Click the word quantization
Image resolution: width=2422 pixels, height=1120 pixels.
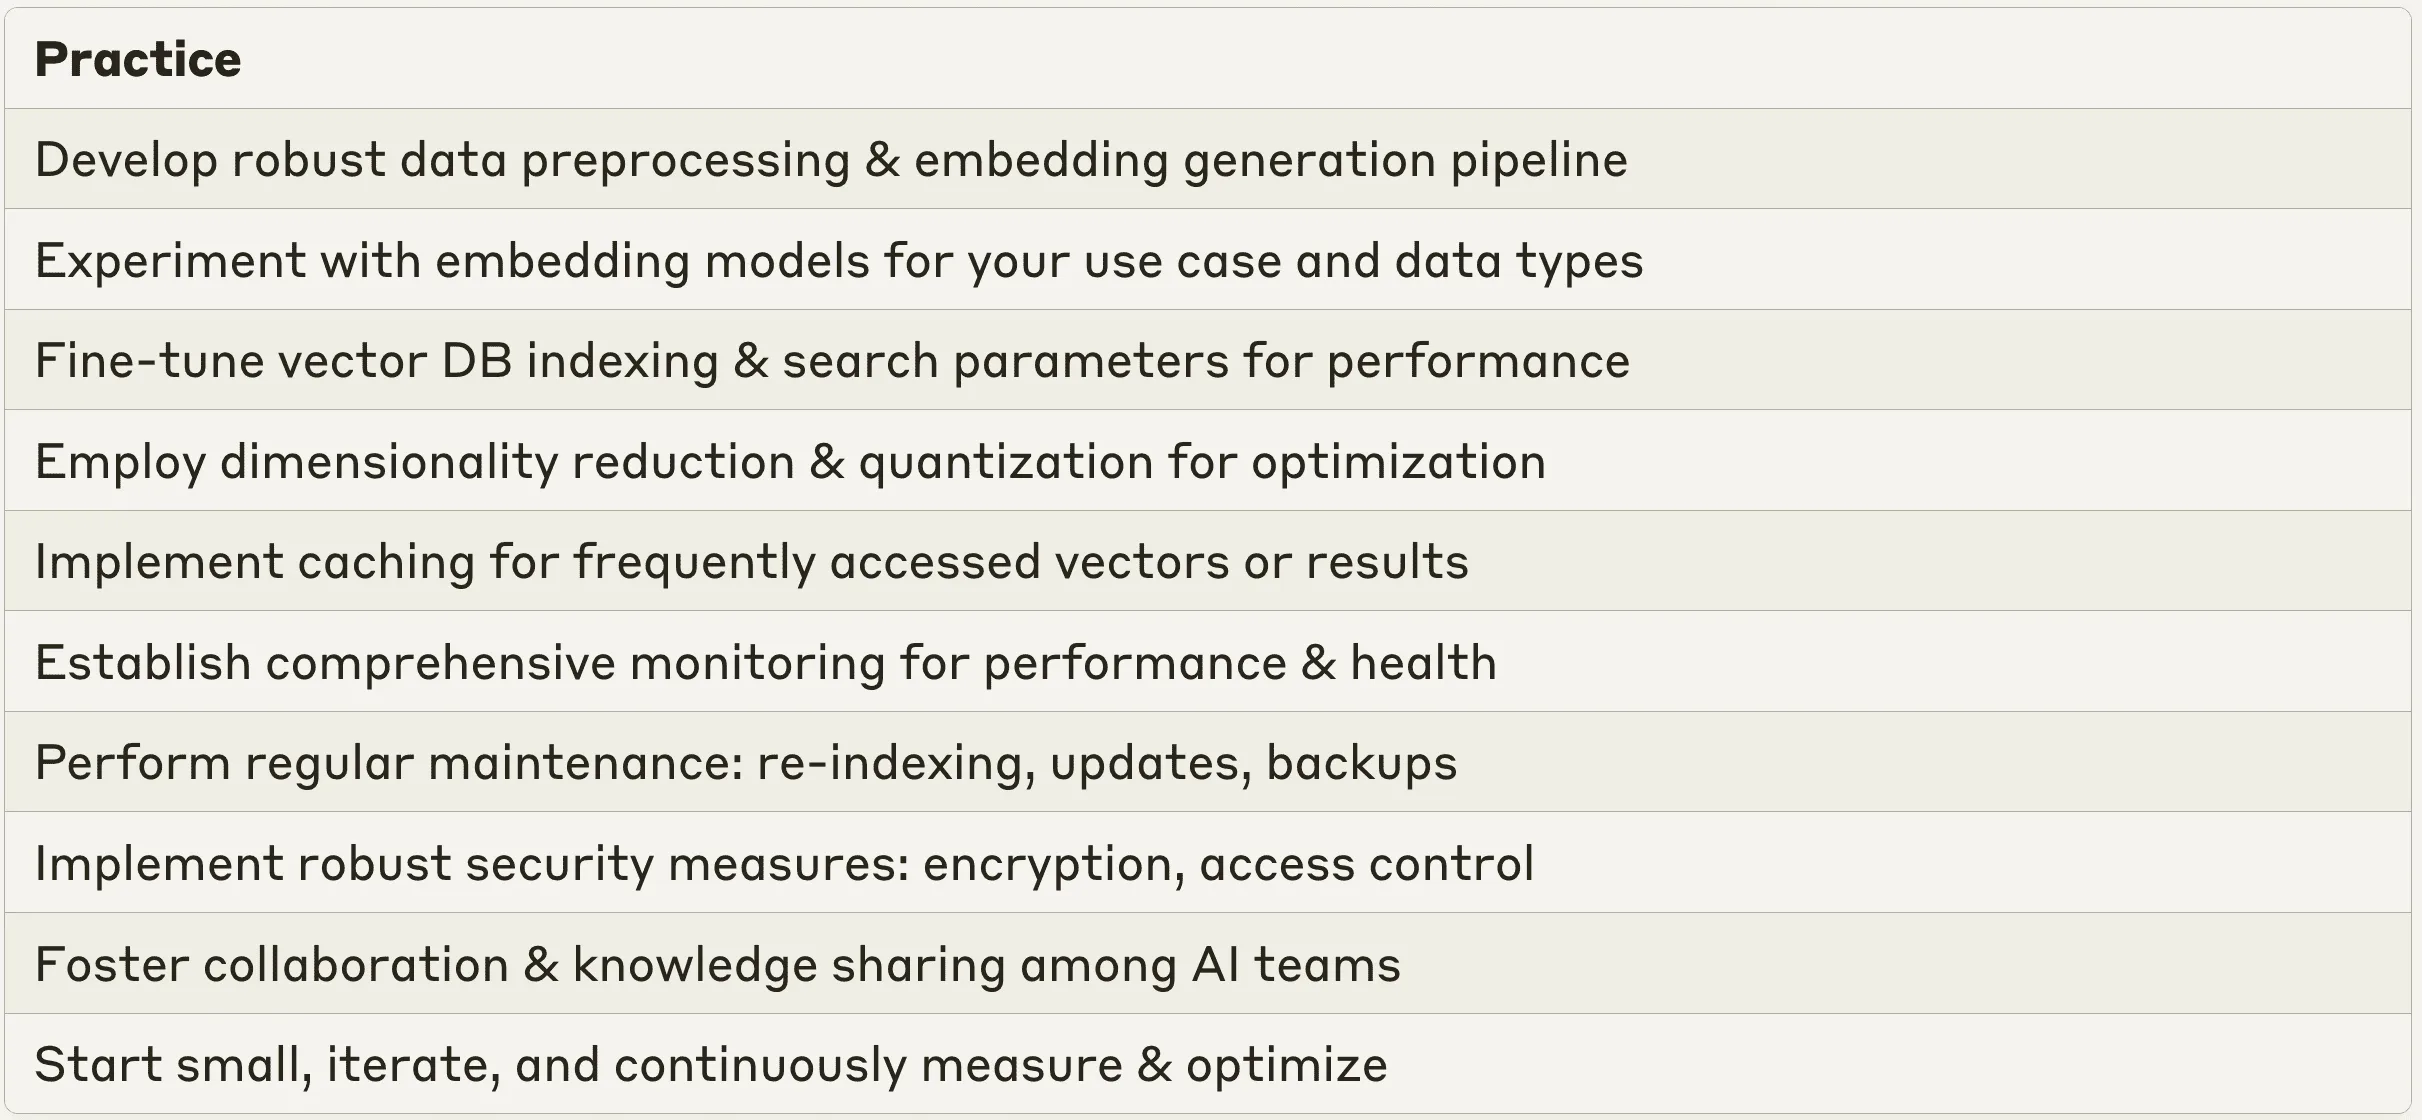pyautogui.click(x=1006, y=463)
